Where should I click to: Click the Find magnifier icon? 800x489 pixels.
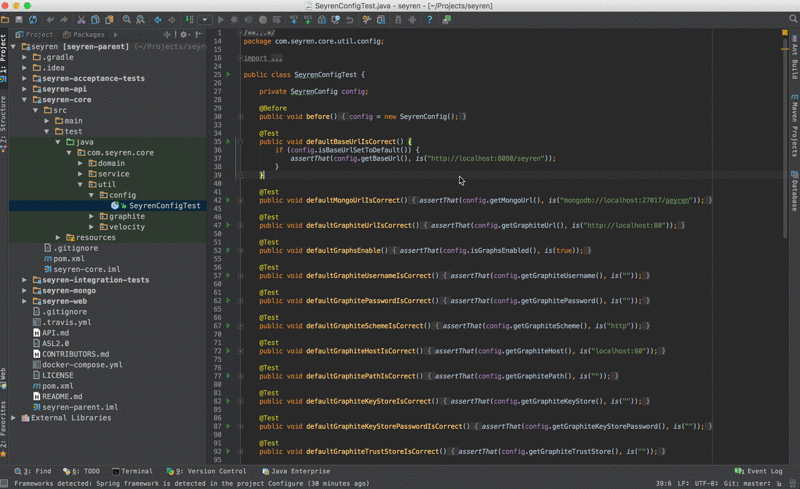click(x=127, y=20)
